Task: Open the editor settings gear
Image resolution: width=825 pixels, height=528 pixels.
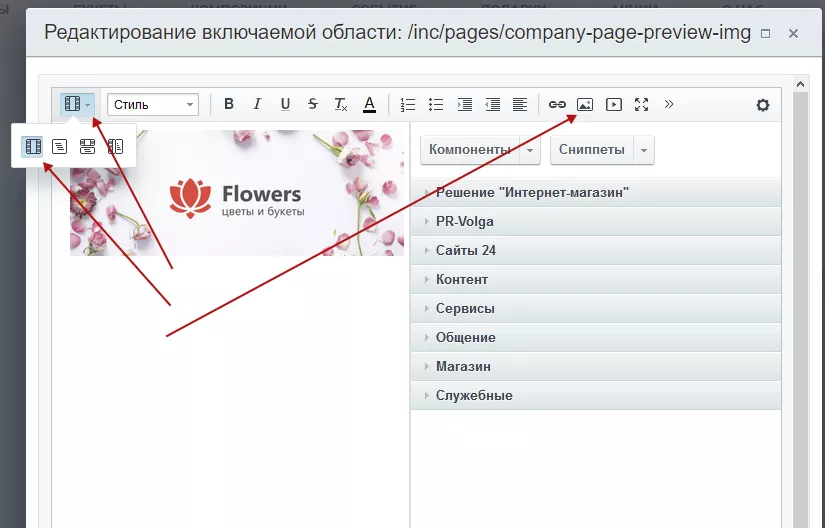Action: point(762,105)
